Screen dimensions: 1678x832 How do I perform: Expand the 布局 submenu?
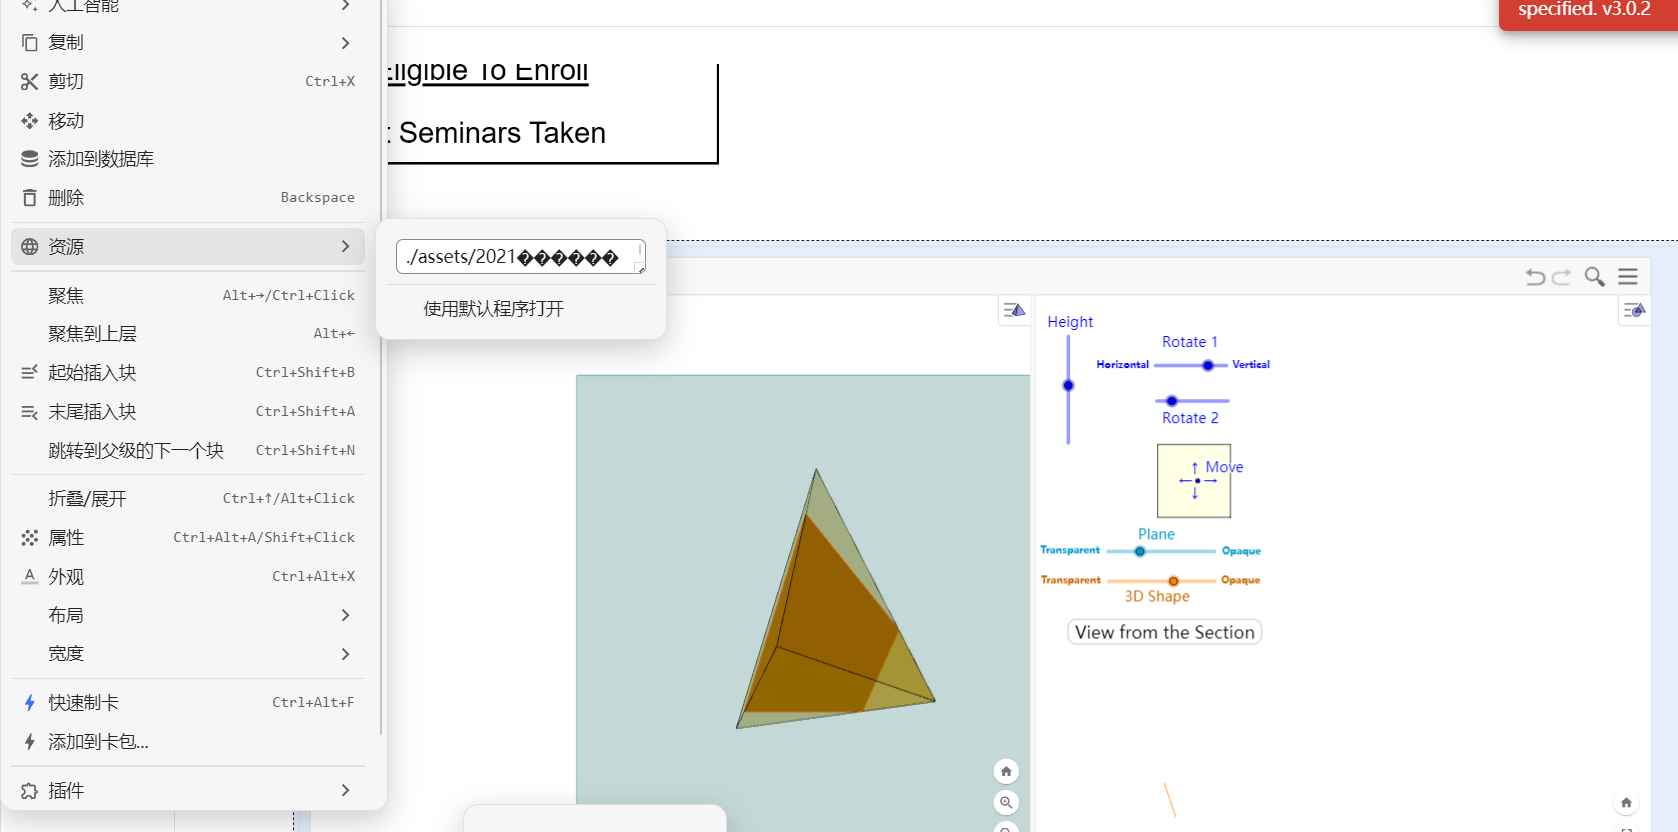point(345,615)
